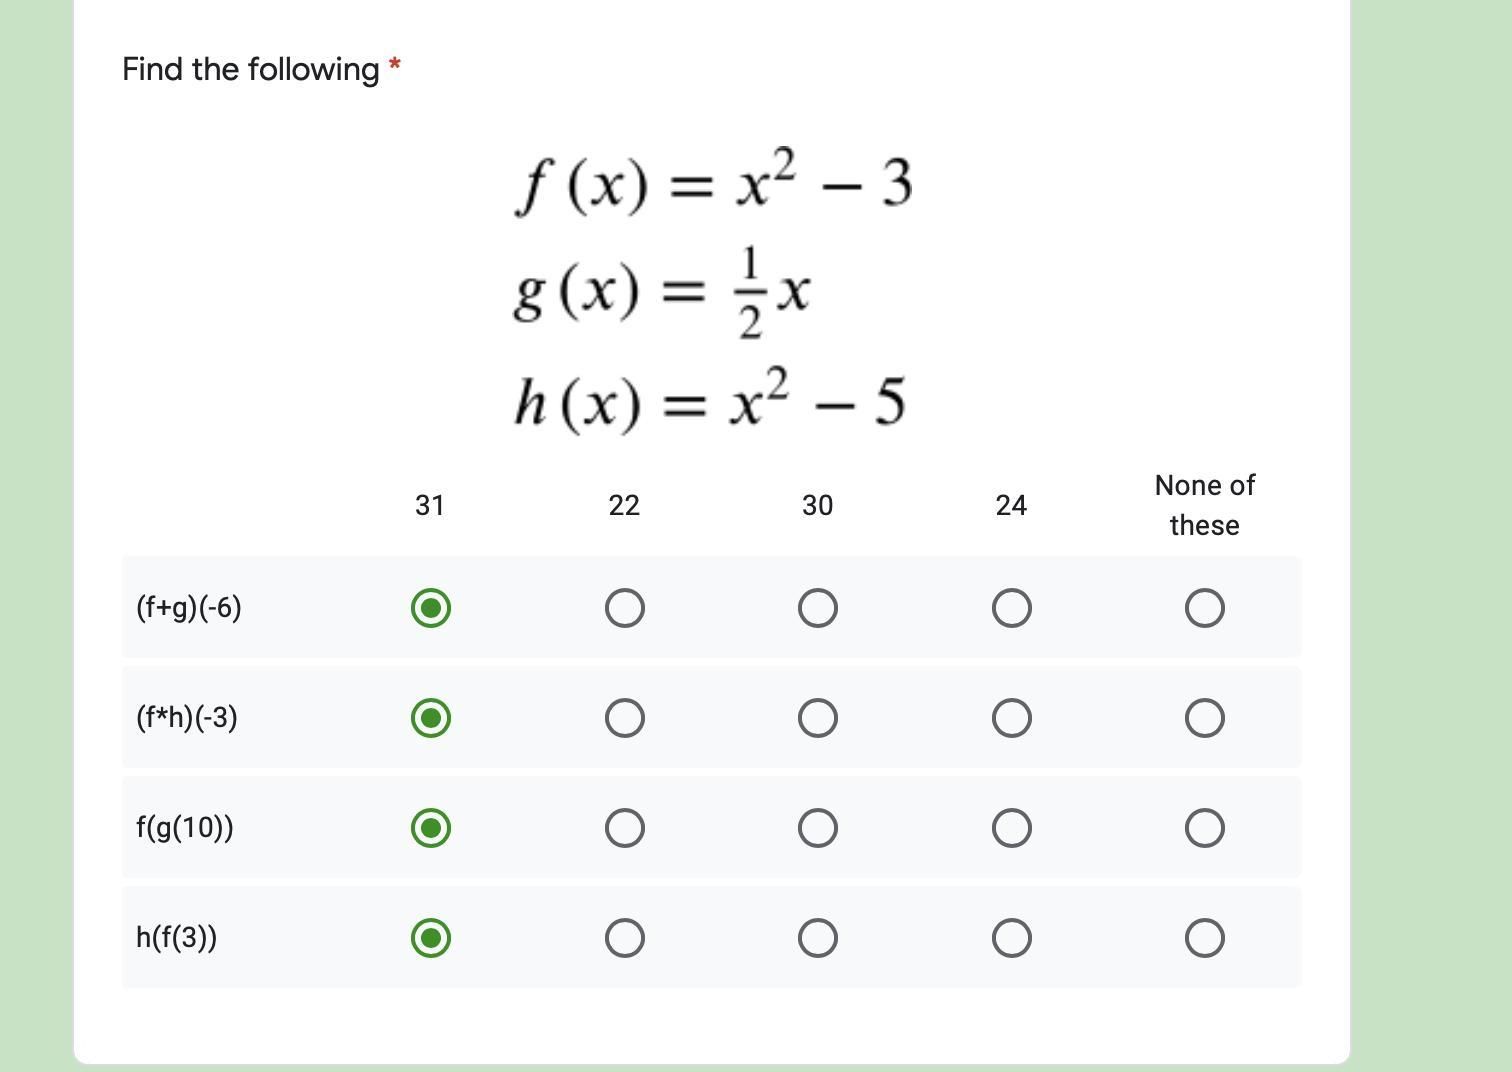The width and height of the screenshot is (1512, 1072).
Task: Click the f(g(10)) row label
Action: tap(185, 828)
